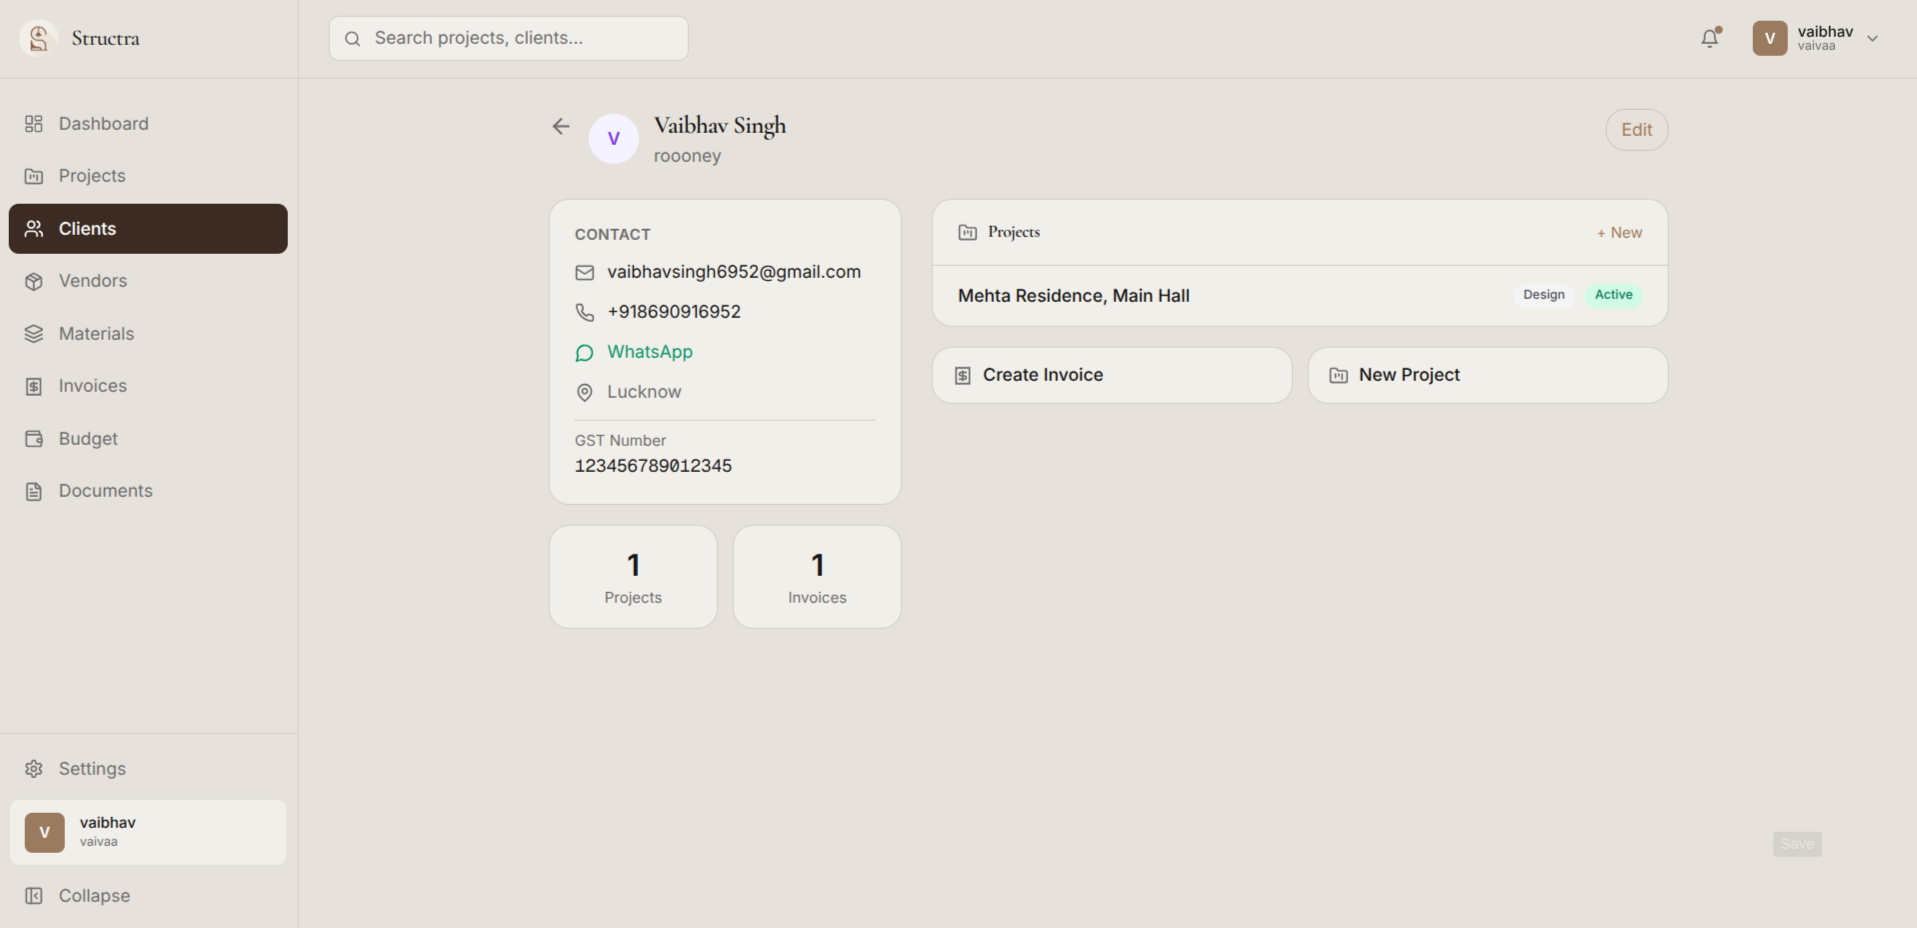Click the Create Invoice button

pos(1112,375)
